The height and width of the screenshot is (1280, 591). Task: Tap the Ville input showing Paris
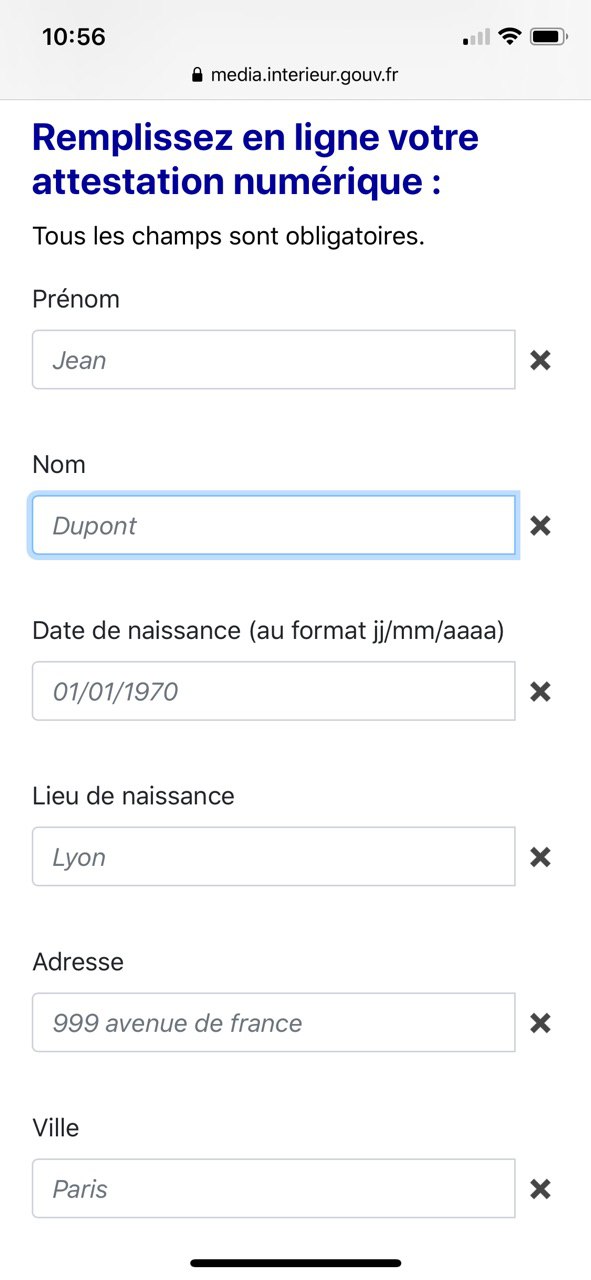(x=274, y=1189)
